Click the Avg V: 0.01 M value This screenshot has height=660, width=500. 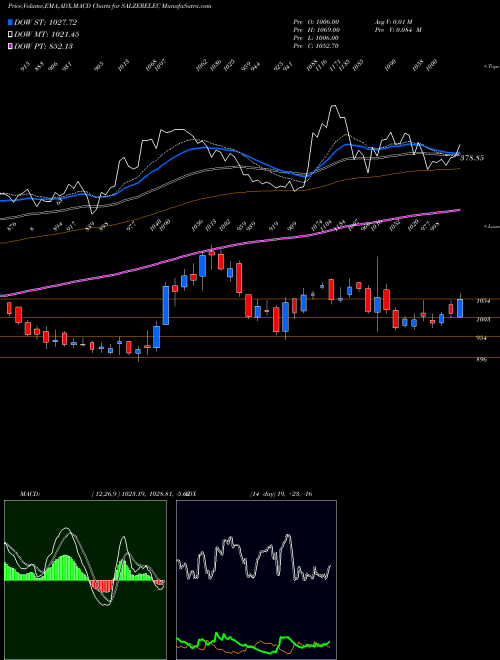[x=395, y=22]
